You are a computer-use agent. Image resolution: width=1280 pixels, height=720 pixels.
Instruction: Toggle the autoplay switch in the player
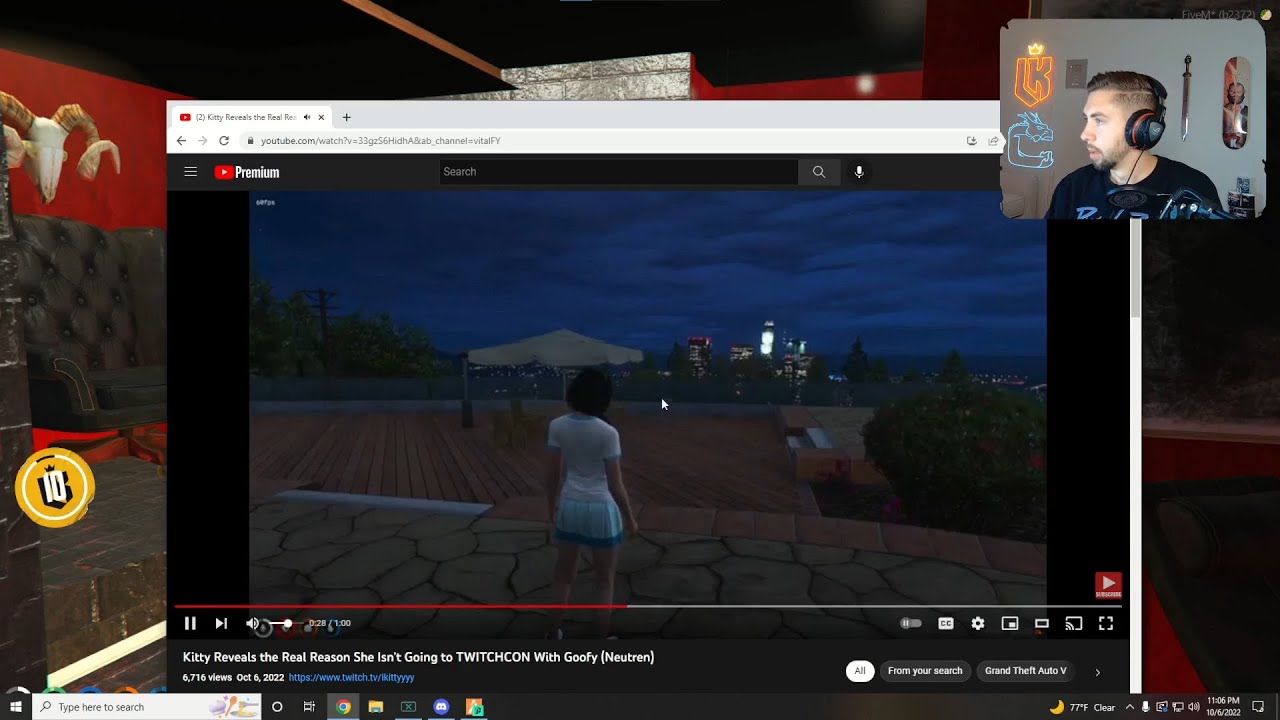(911, 623)
